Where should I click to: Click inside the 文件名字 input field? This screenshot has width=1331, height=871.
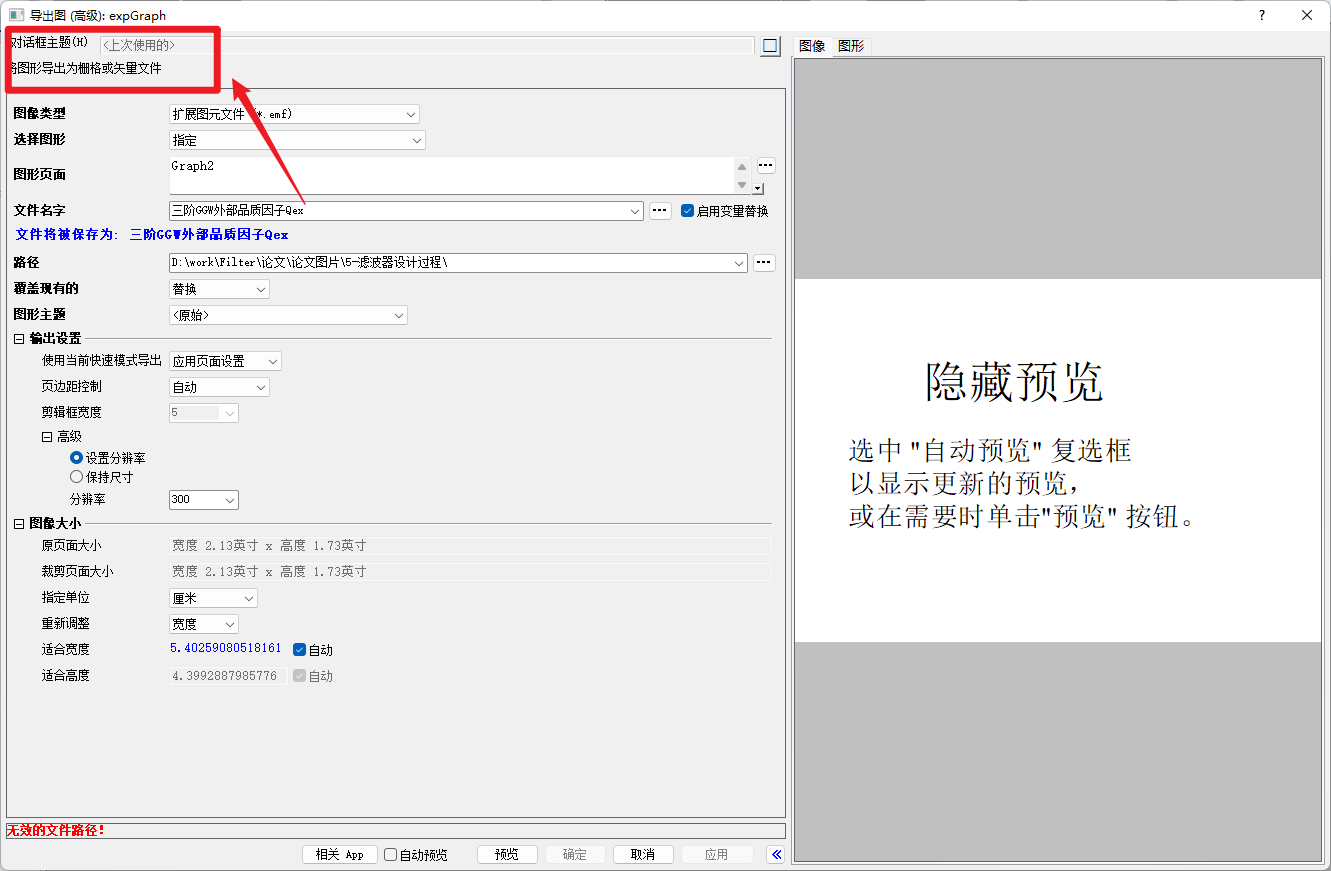pos(400,210)
